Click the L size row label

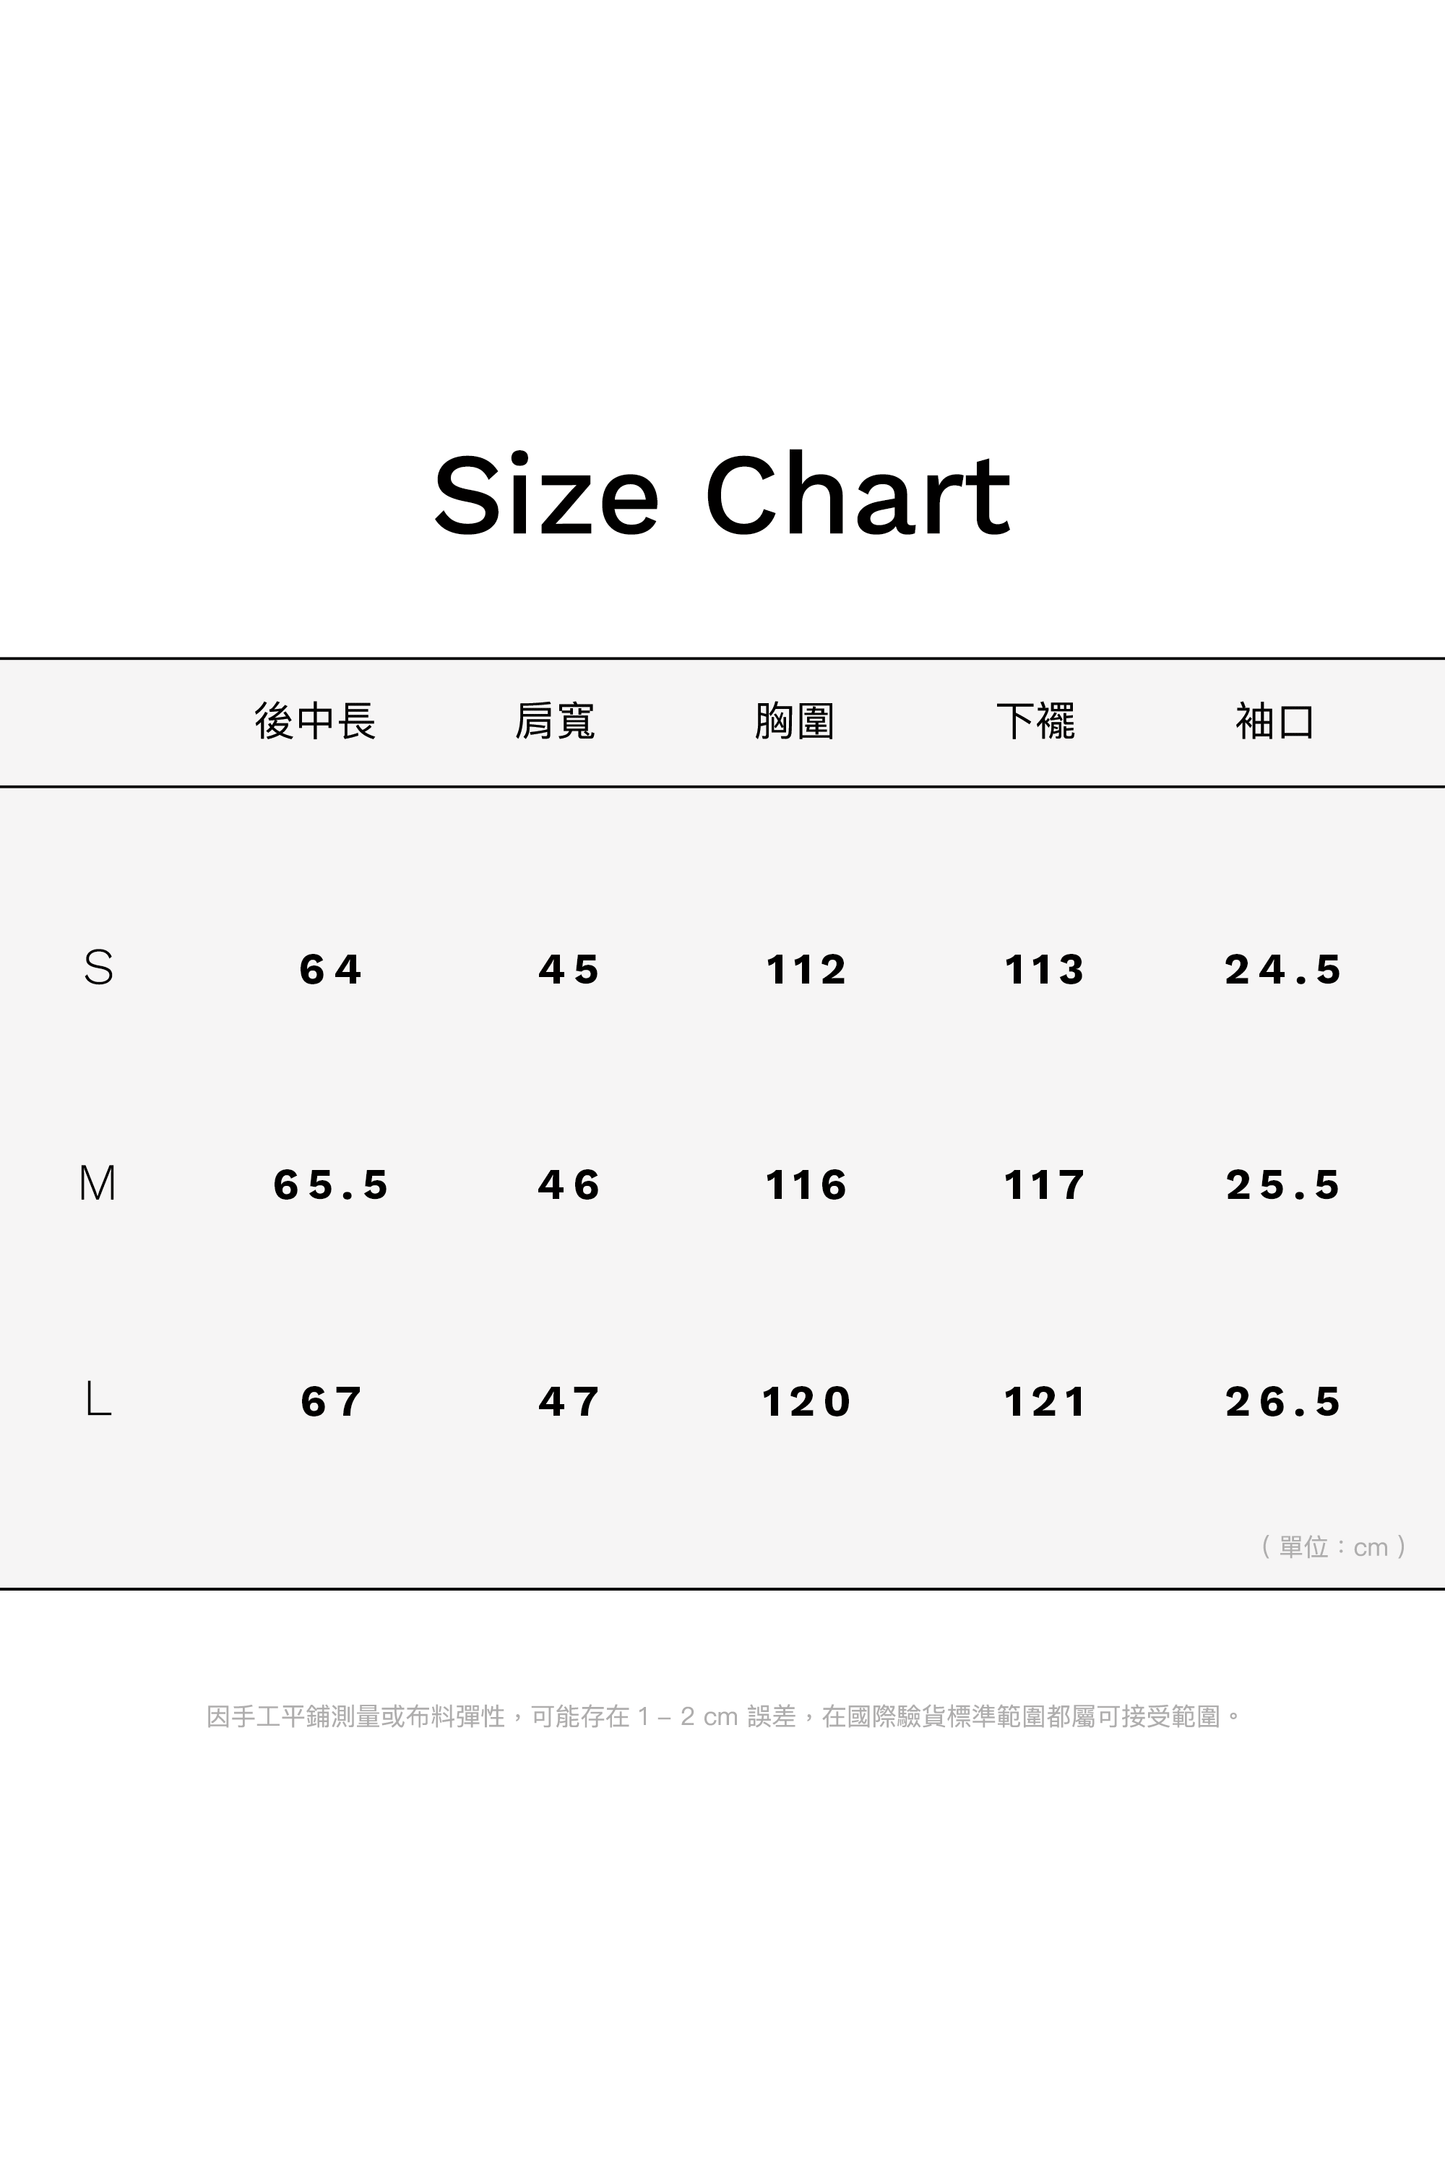(x=98, y=1400)
